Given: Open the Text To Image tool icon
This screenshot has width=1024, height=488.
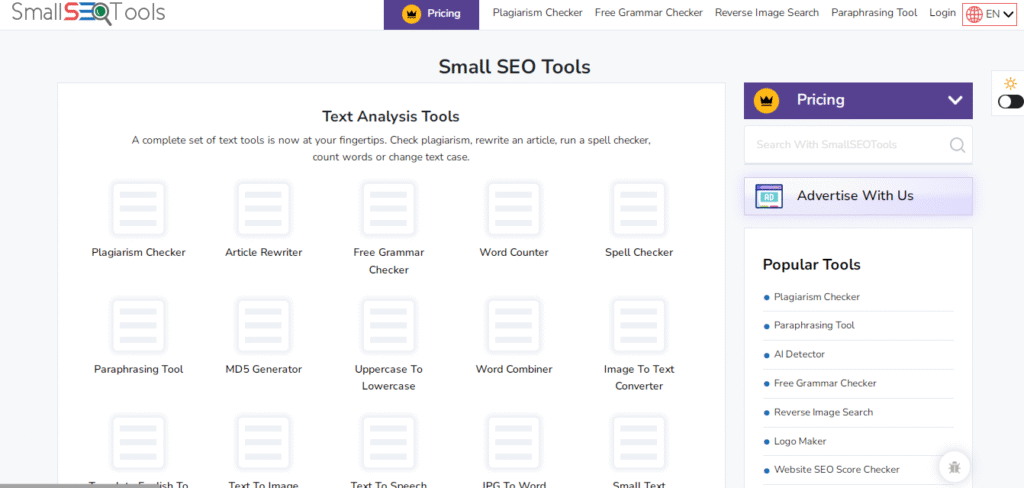Looking at the screenshot, I should [x=263, y=442].
